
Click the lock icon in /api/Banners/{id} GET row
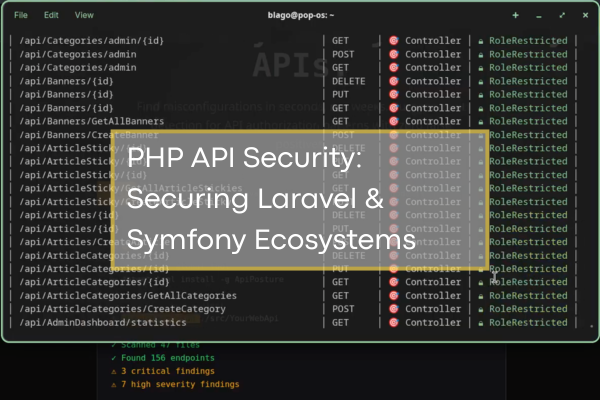[481, 109]
